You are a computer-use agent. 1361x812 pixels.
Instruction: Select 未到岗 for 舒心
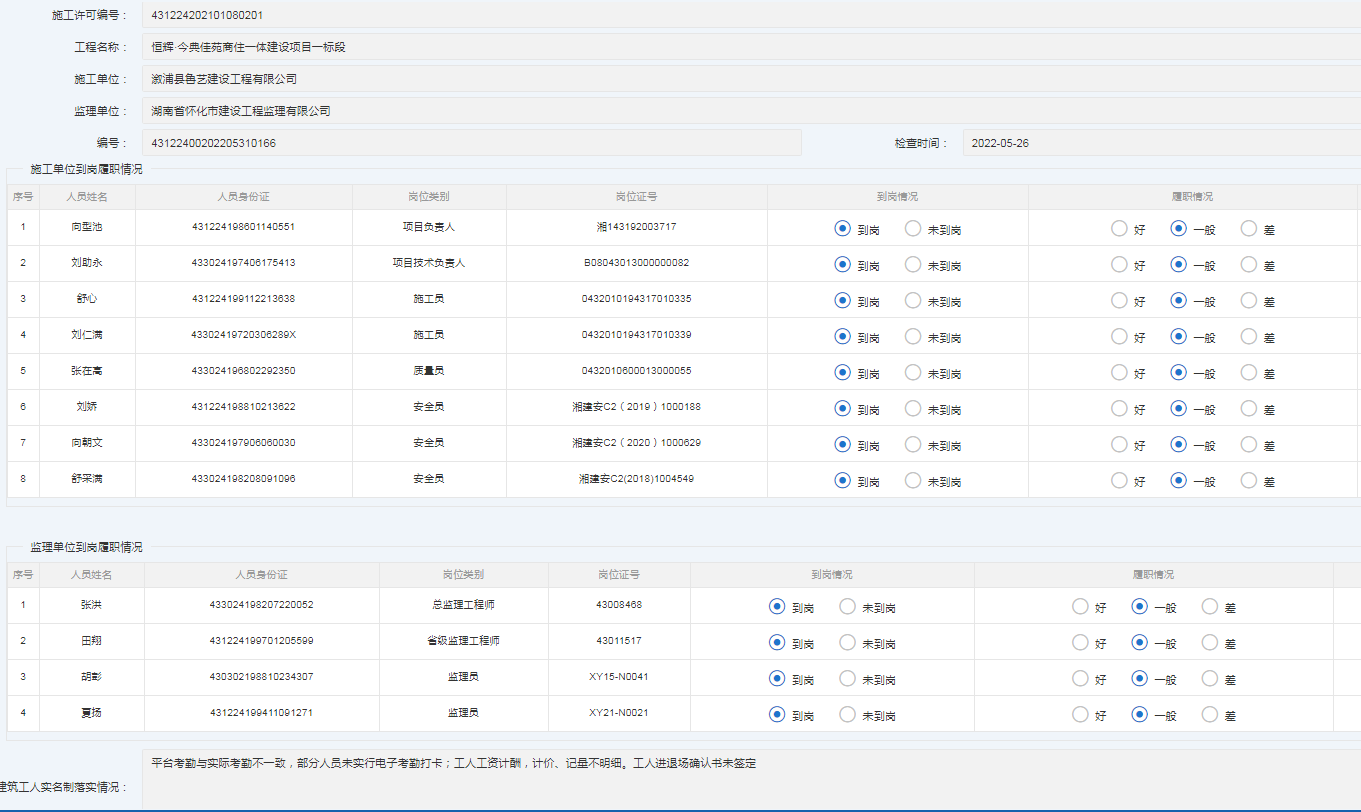coord(913,300)
